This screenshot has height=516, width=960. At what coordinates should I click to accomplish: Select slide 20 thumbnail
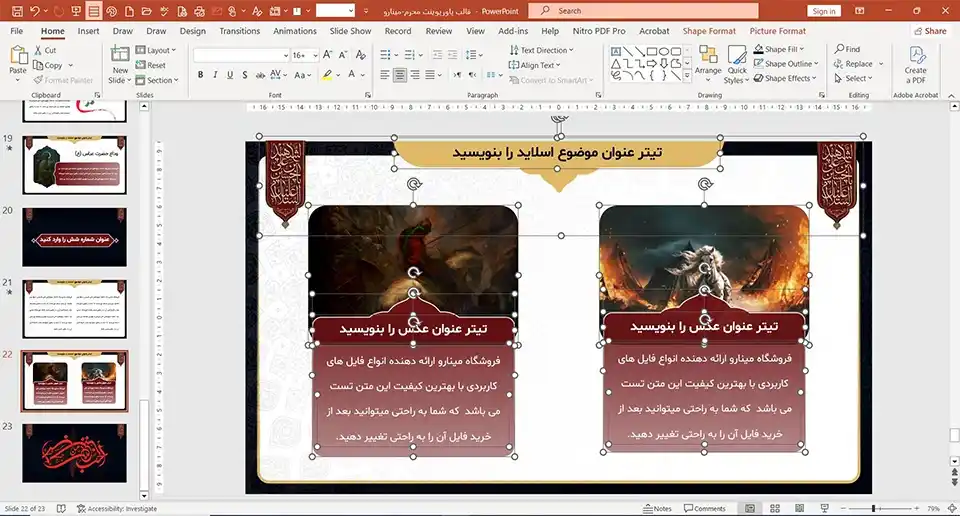point(75,237)
